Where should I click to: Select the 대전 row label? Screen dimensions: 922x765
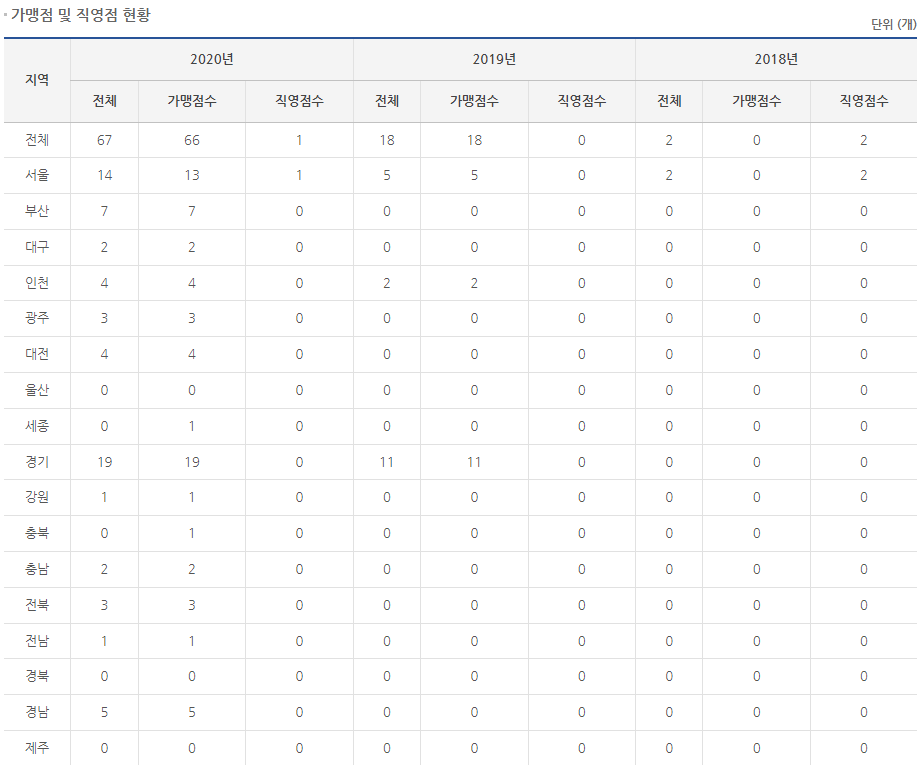[x=37, y=354]
